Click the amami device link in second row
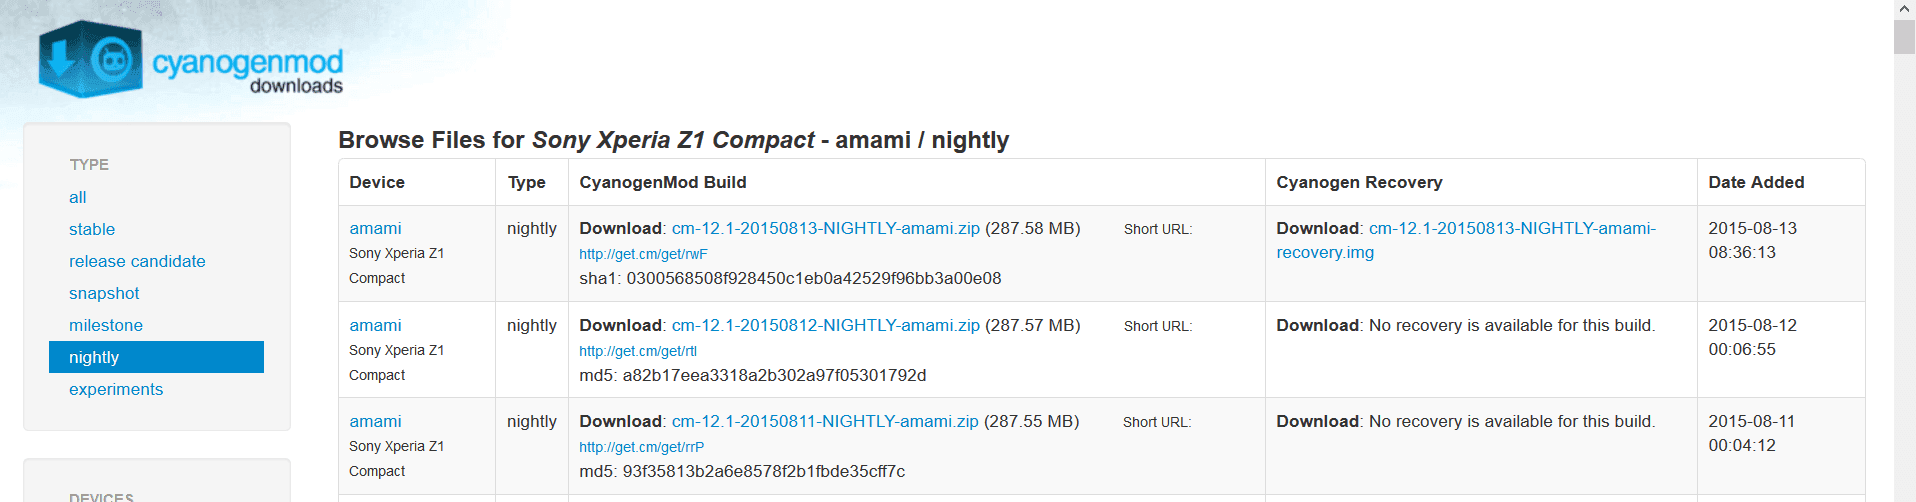 coord(375,325)
